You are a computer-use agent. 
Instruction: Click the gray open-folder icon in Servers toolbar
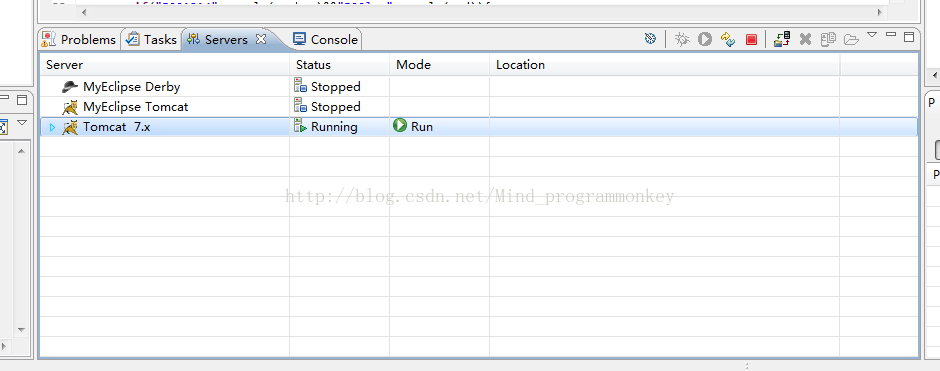(x=851, y=40)
